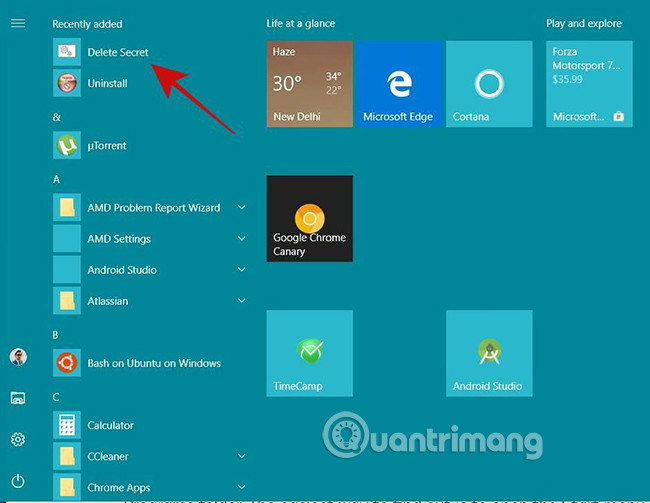
Task: Open the Haze weather tile for New Delhi
Action: 310,84
